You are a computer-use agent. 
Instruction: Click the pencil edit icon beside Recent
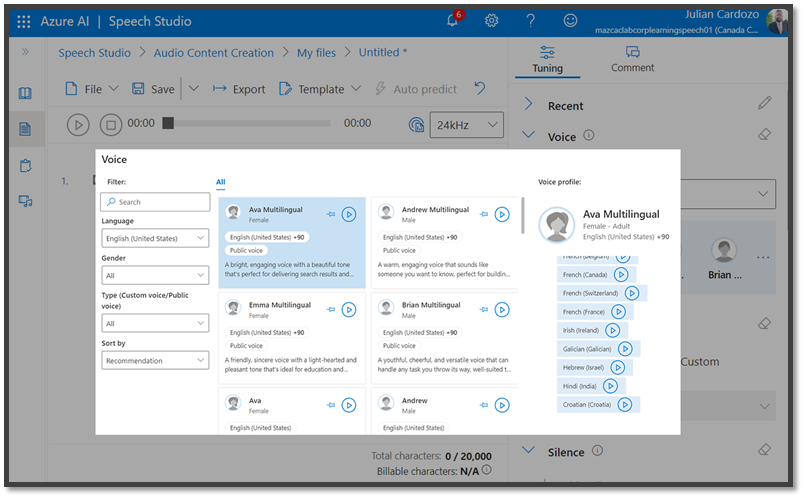[765, 103]
